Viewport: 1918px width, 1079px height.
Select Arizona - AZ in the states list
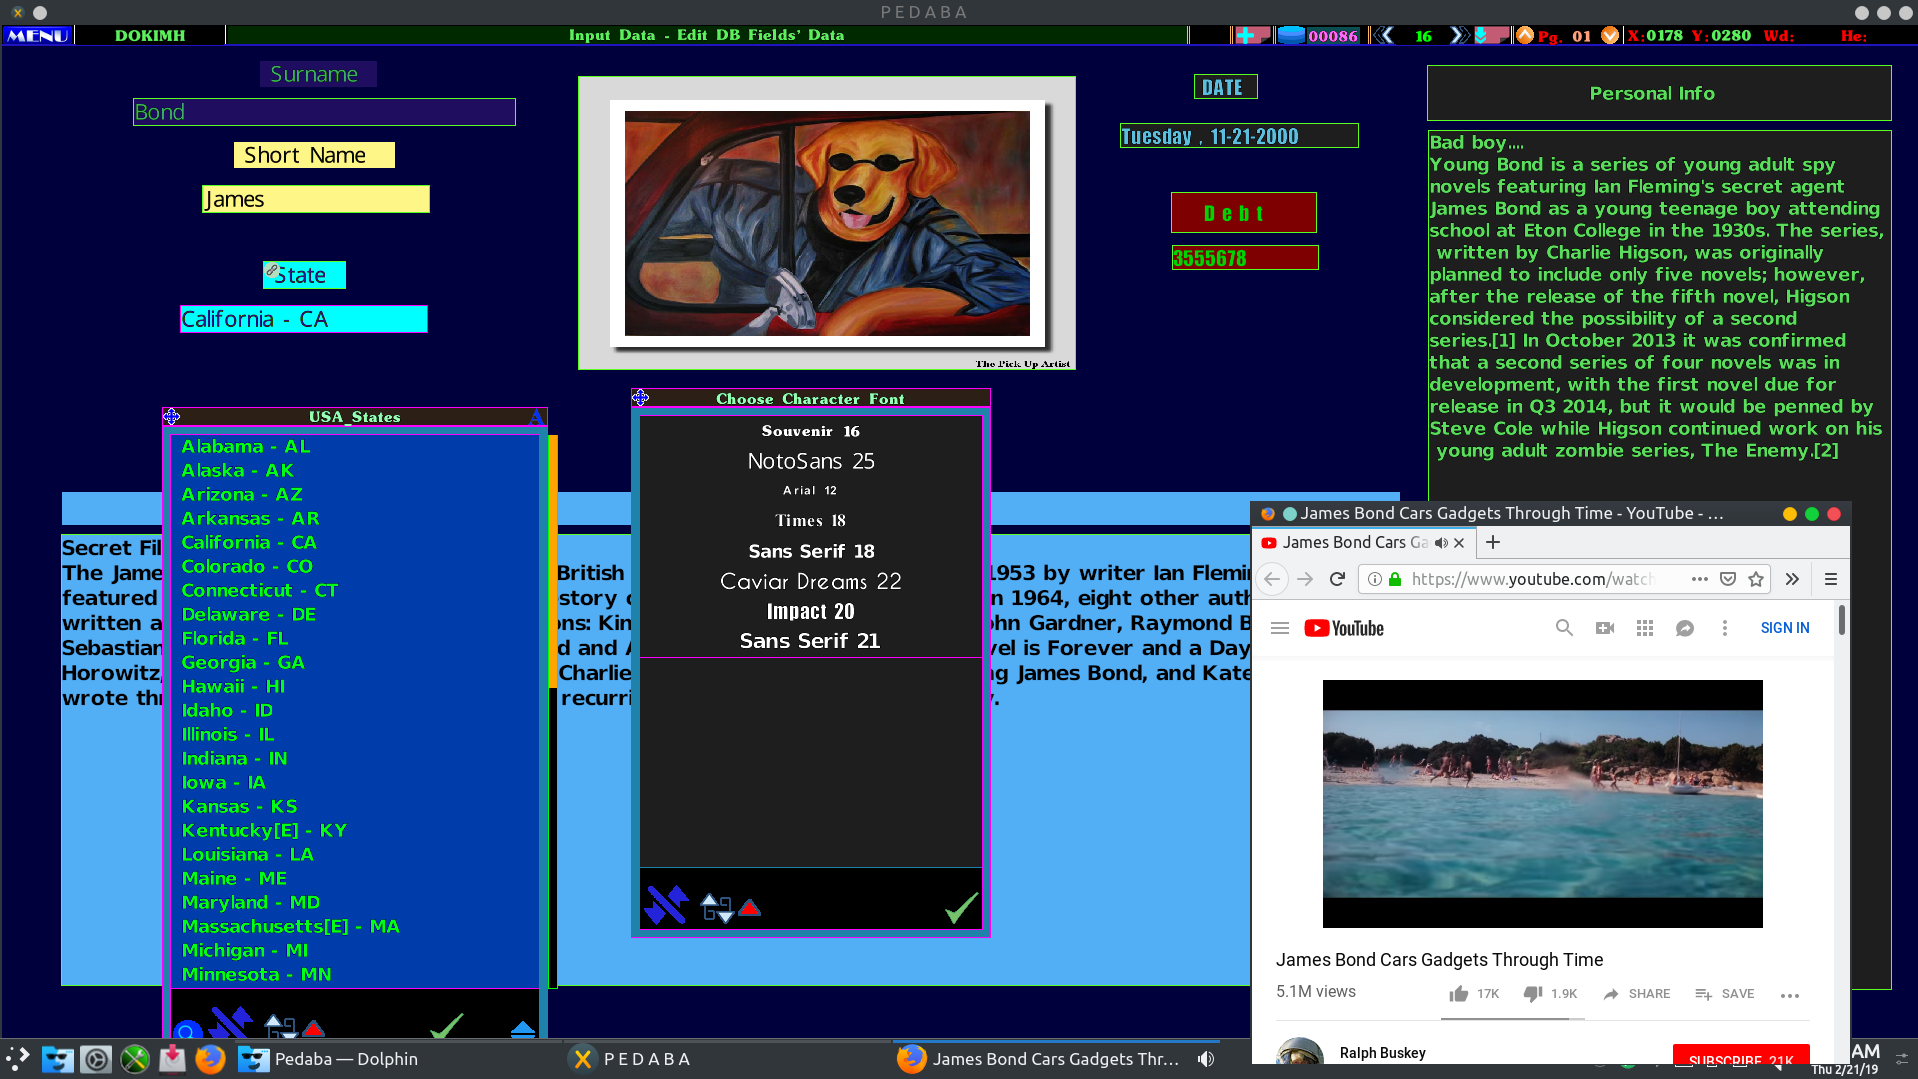tap(242, 494)
